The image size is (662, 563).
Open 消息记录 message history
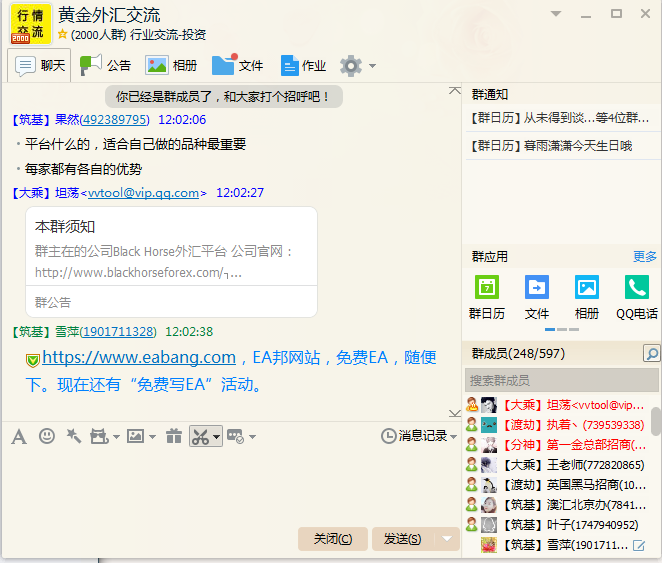coord(414,436)
